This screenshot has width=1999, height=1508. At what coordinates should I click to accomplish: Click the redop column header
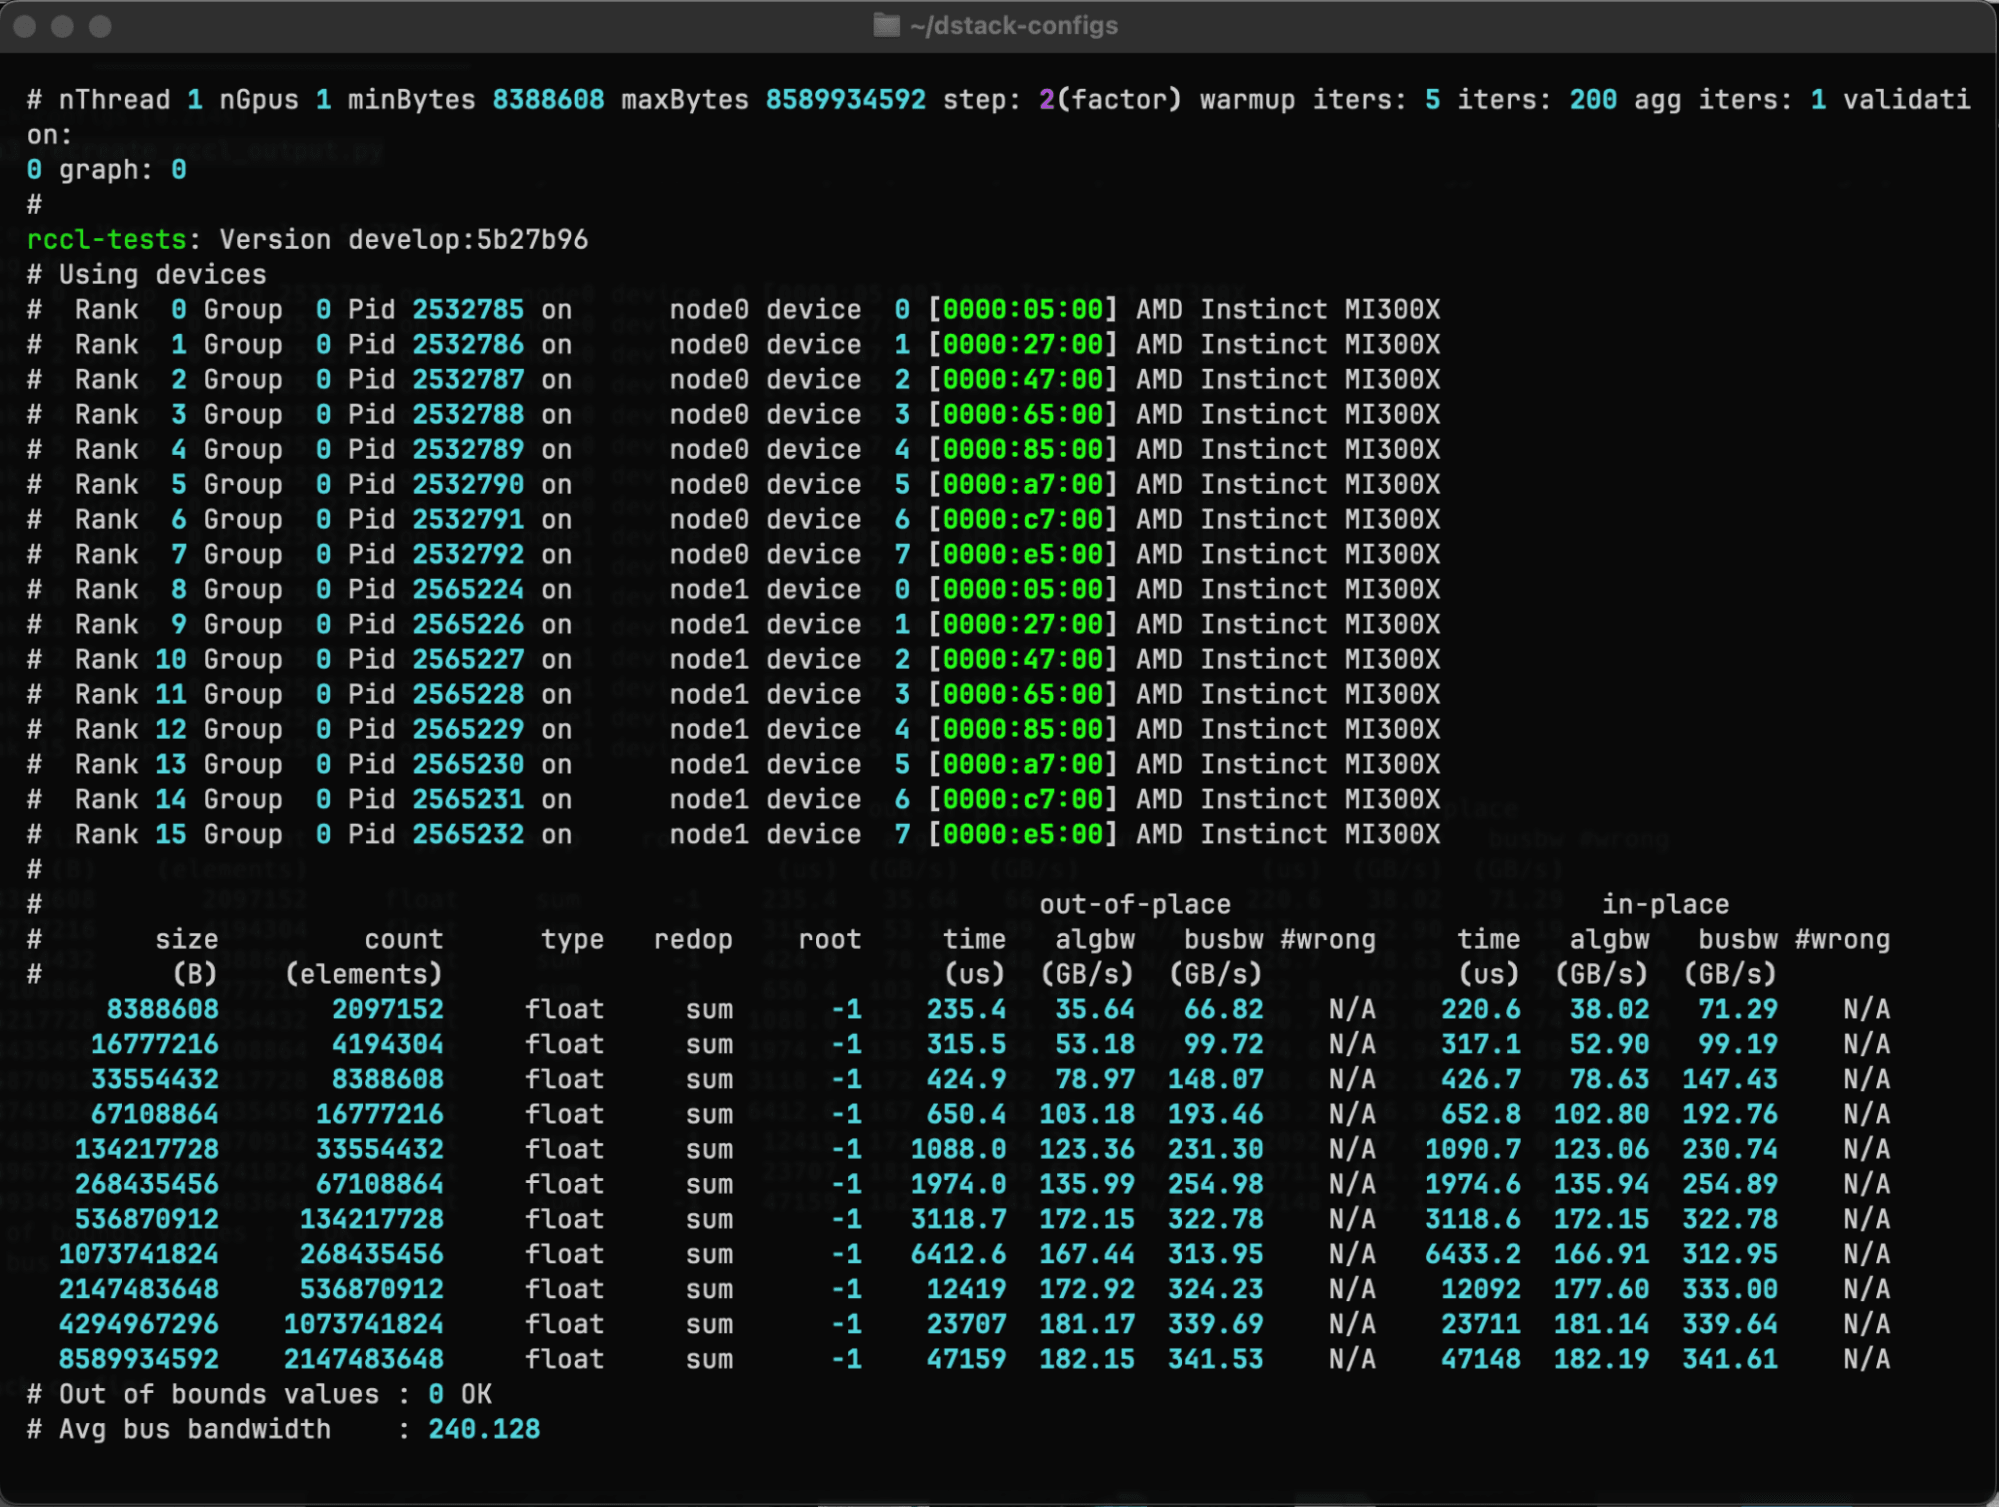[x=693, y=940]
